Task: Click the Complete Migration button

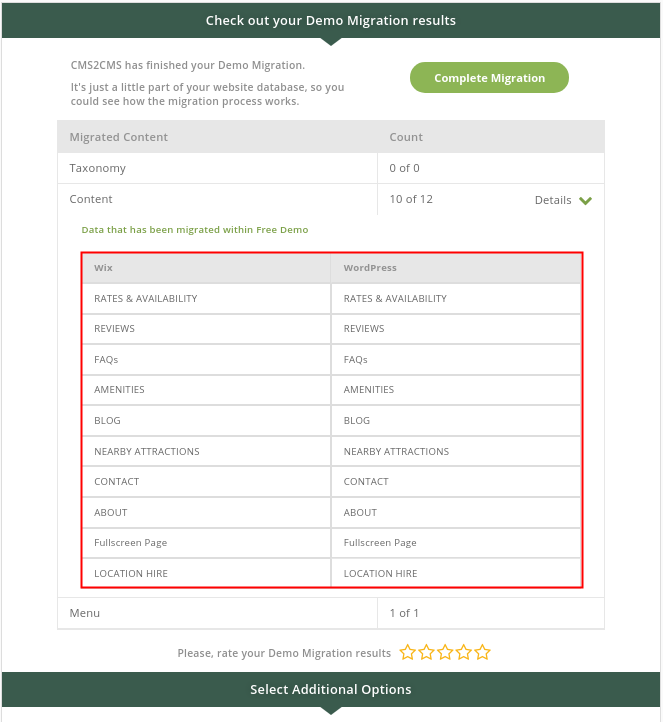Action: tap(489, 77)
